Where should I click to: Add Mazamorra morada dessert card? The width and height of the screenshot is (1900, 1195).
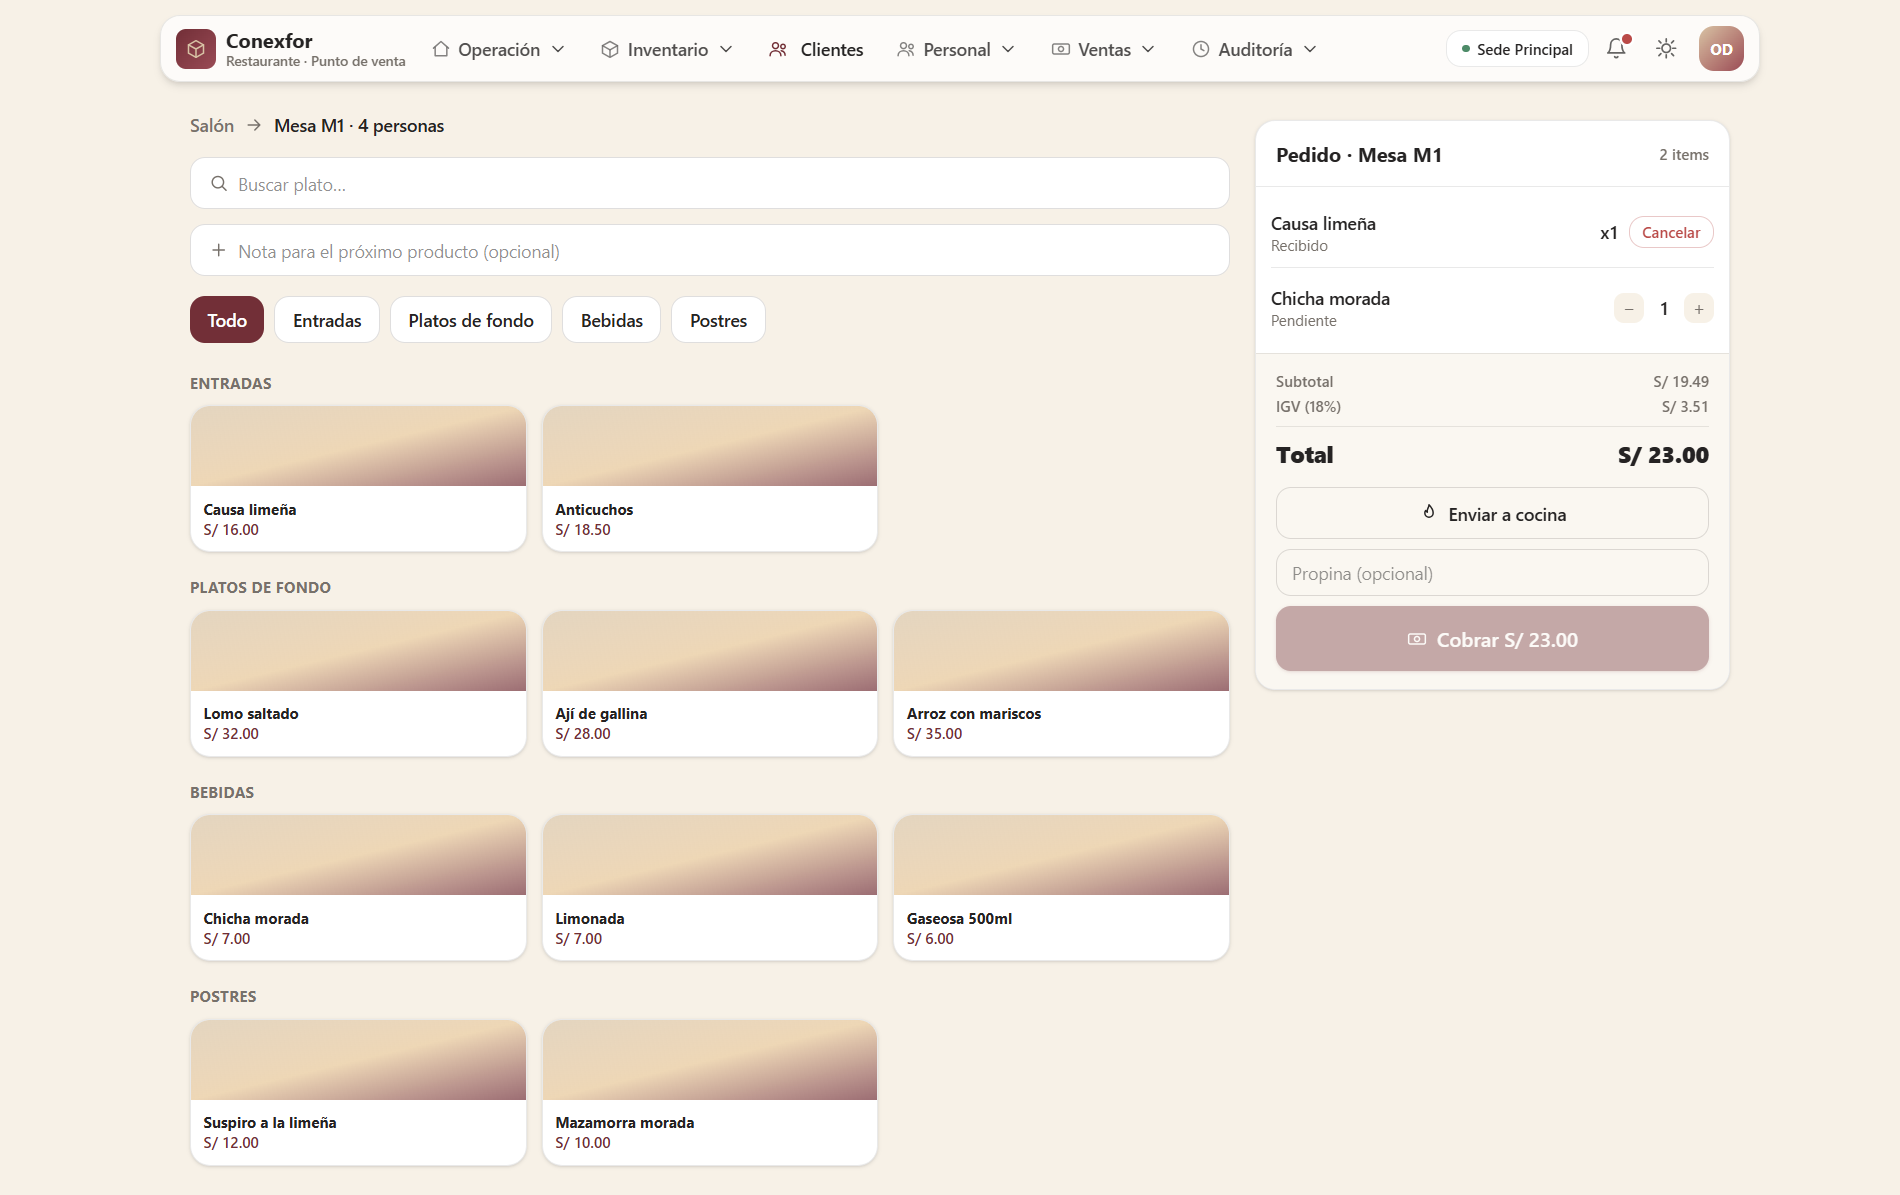[x=710, y=1093]
